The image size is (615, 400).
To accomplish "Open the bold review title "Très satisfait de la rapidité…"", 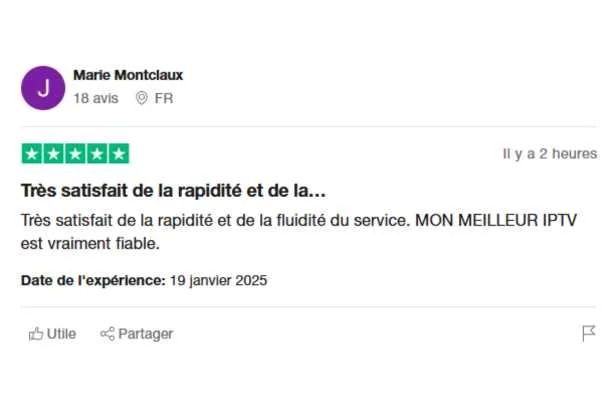I will [173, 189].
